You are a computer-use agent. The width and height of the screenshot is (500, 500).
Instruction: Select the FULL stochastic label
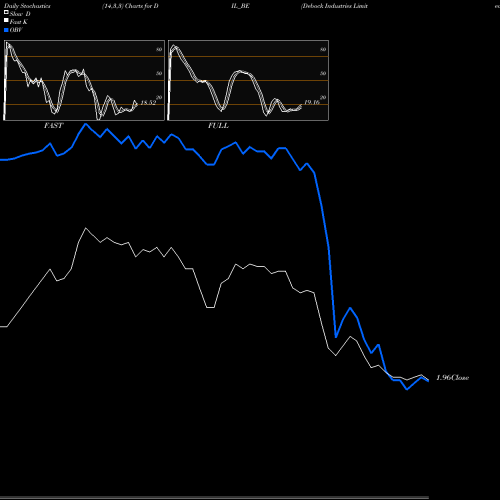click(218, 126)
